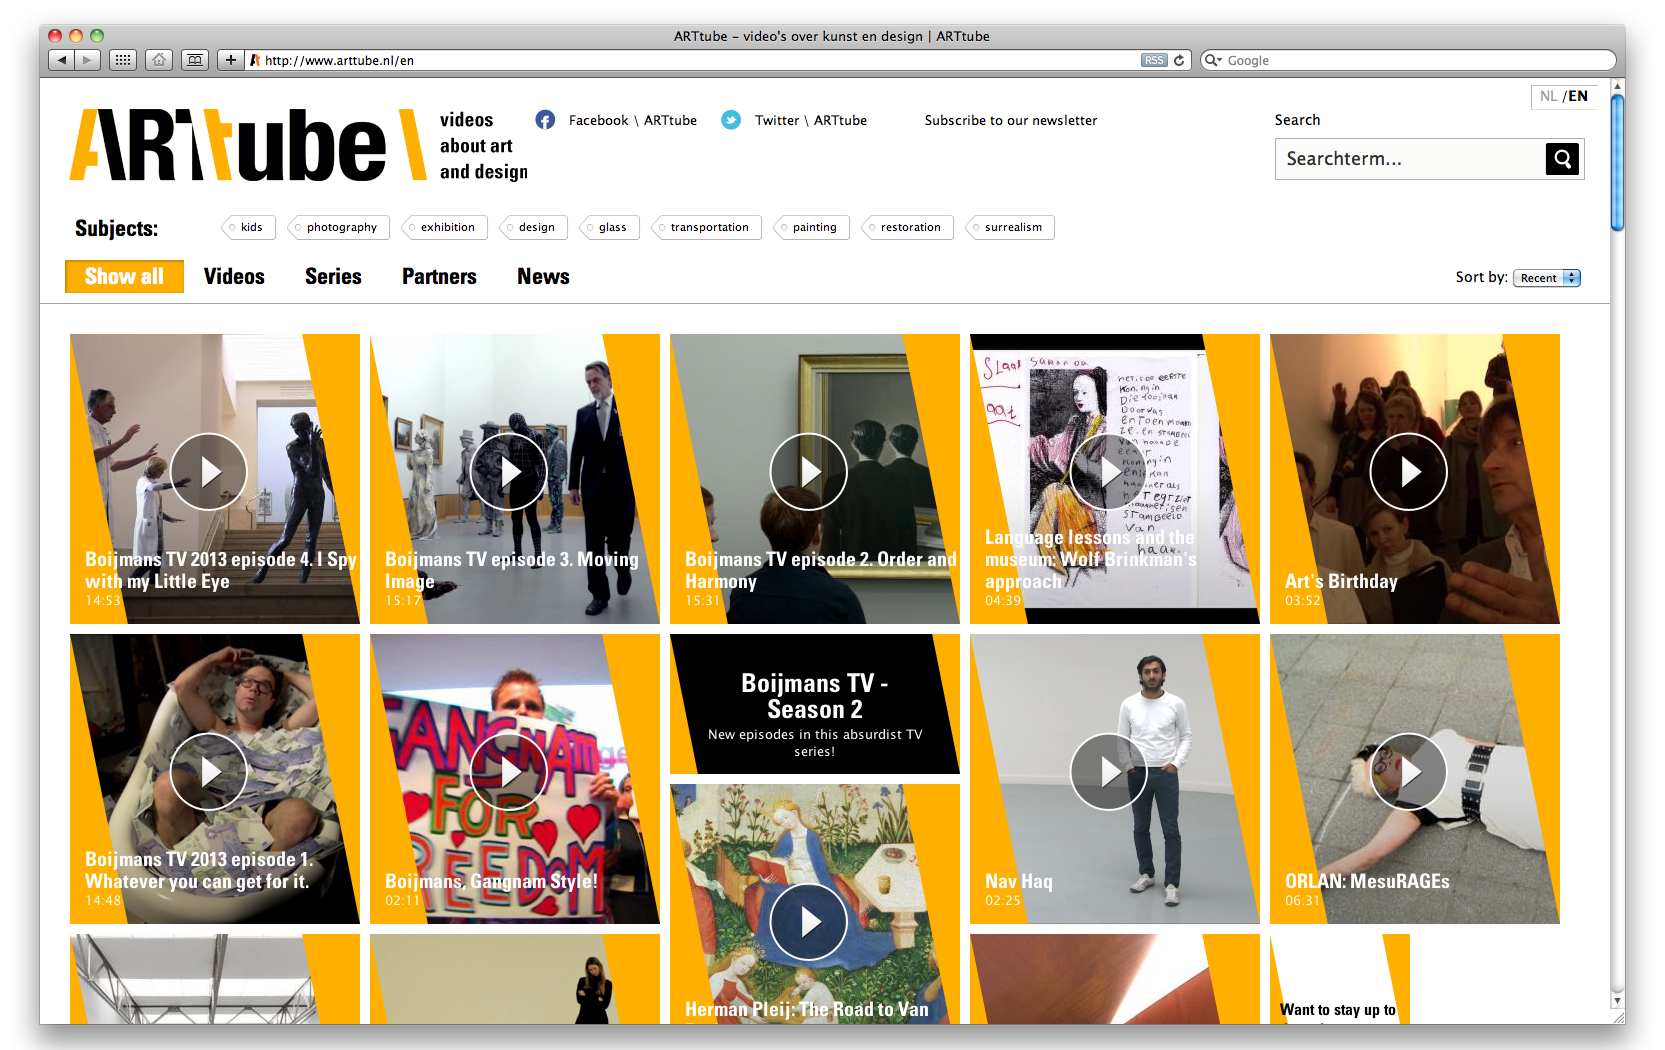Open the News tab
The image size is (1665, 1050).
(x=543, y=277)
